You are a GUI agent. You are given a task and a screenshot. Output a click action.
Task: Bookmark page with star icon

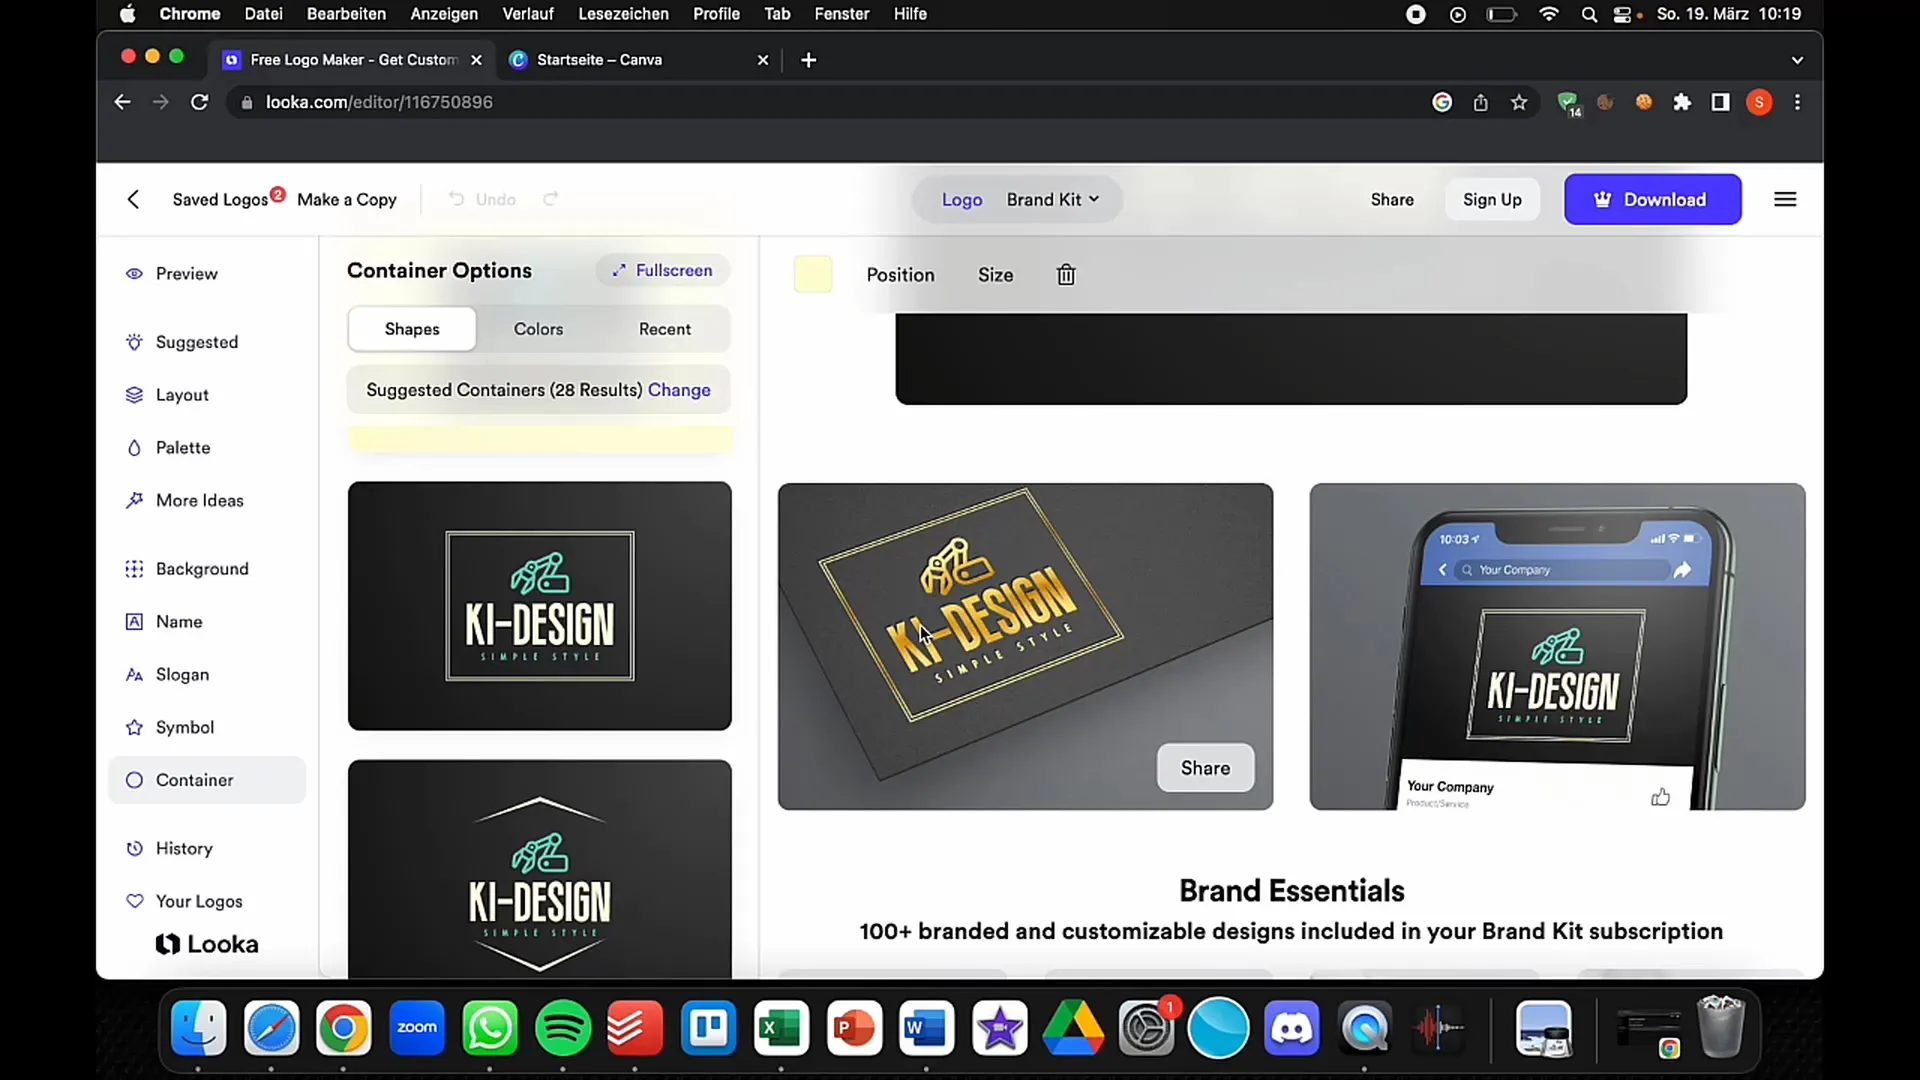(x=1519, y=102)
